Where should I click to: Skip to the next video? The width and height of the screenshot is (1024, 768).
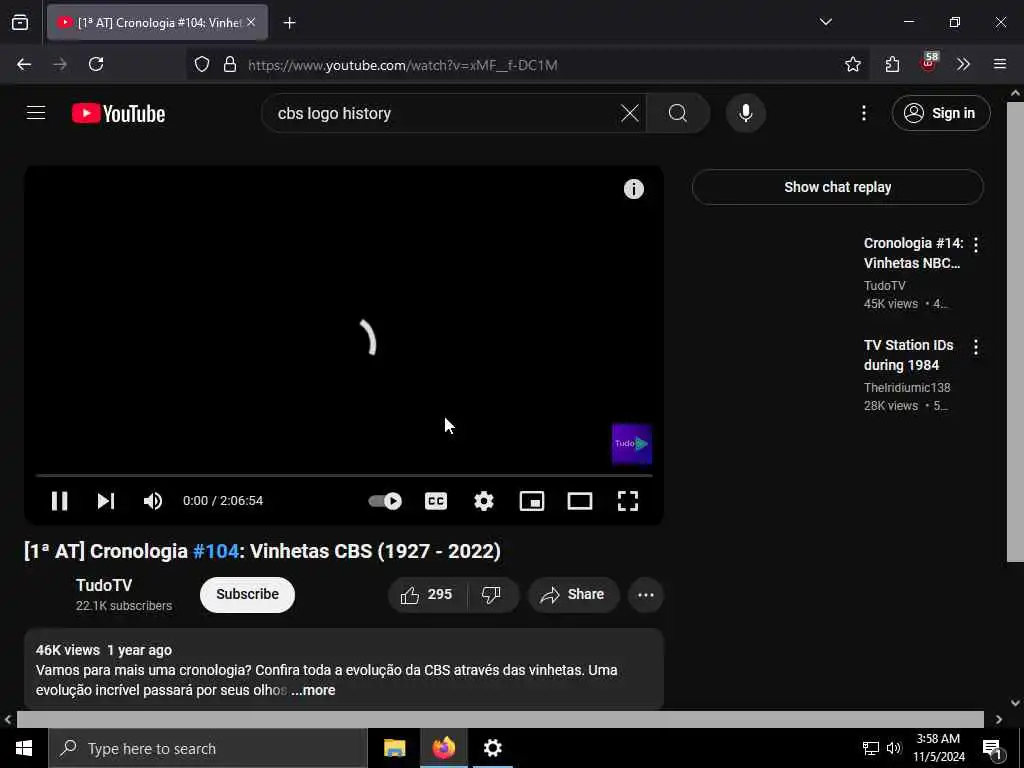pos(106,501)
